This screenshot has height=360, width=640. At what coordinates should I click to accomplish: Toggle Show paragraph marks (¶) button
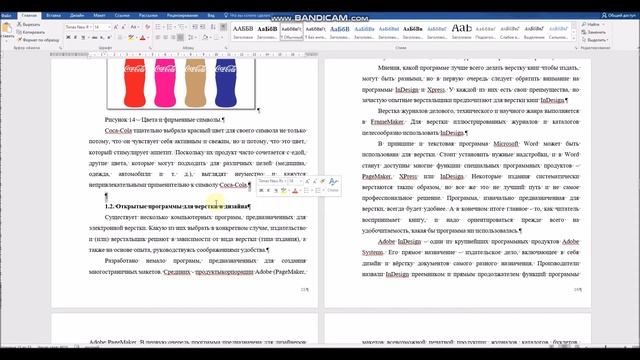coord(223,27)
